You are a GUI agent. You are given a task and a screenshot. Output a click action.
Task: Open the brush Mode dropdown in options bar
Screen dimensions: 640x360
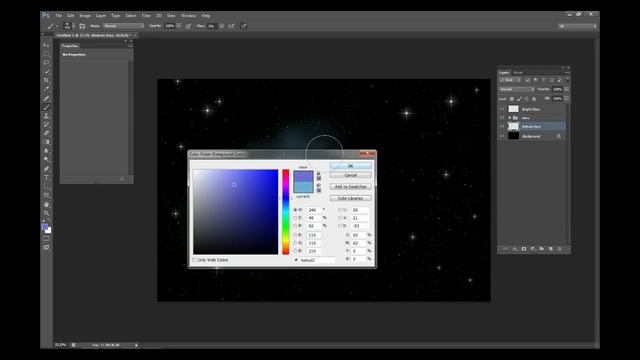click(123, 26)
